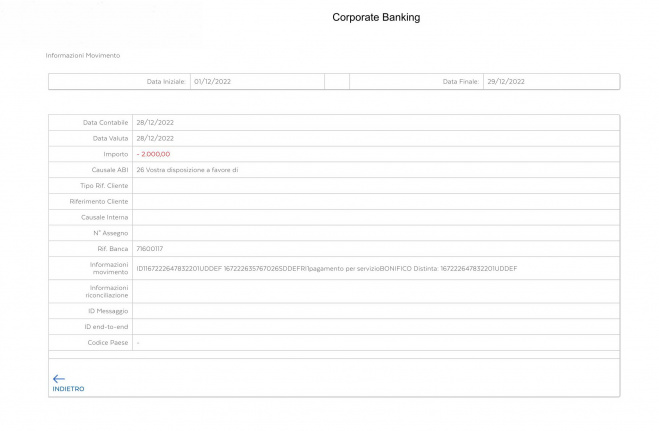The width and height of the screenshot is (659, 431).
Task: Click the Informazioni Movimento section heading
Action: click(x=83, y=55)
